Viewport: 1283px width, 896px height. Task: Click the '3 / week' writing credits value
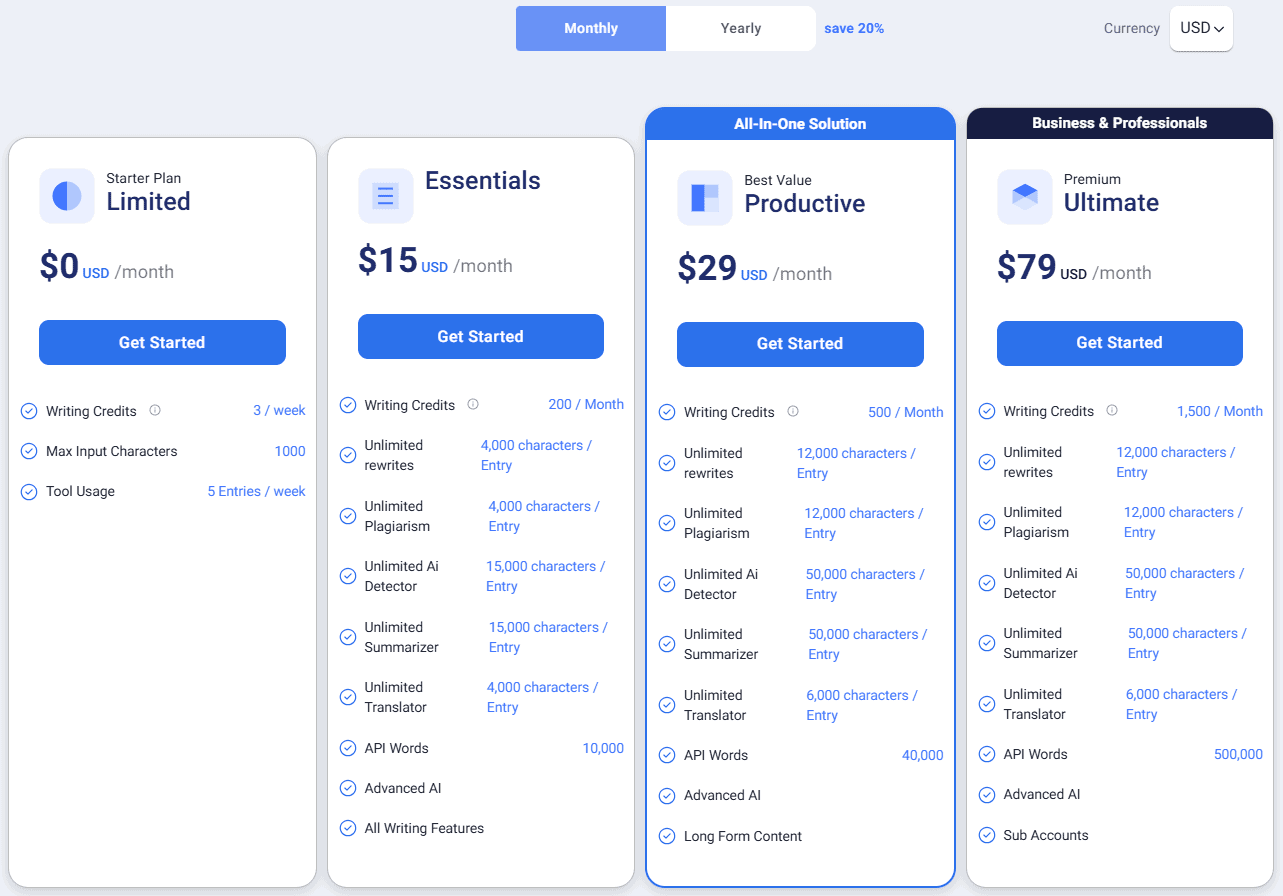pos(279,410)
